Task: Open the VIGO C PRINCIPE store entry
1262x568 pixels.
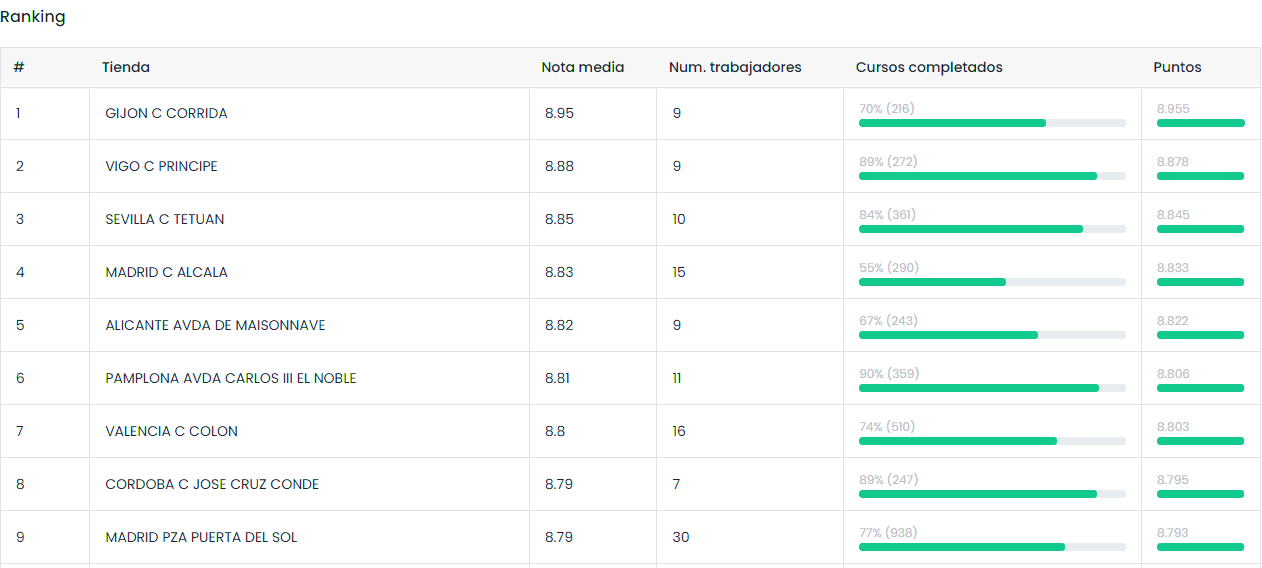Action: (161, 167)
